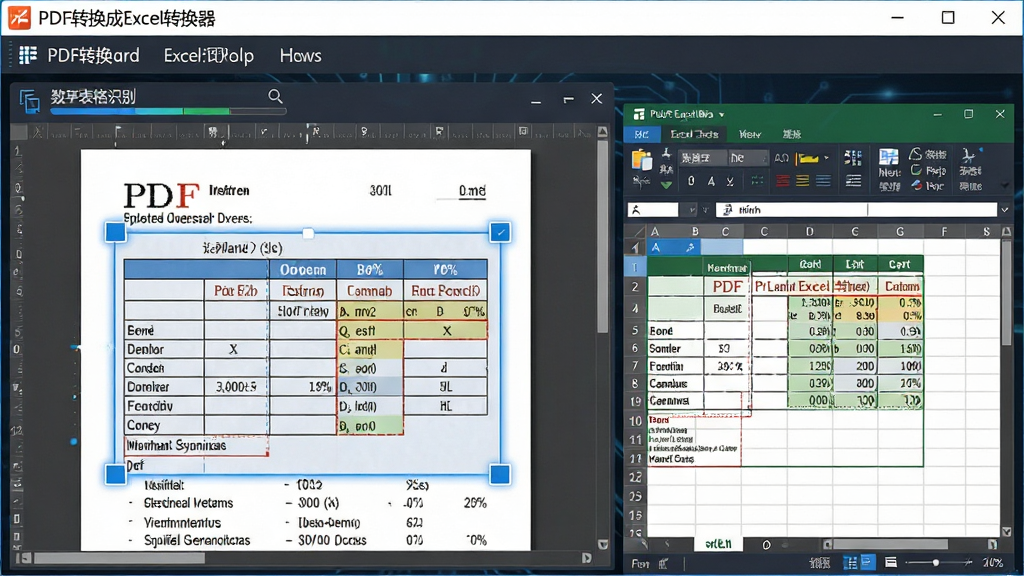Viewport: 1024px width, 576px height.
Task: Open the Excel menu in top bar
Action: pos(208,56)
